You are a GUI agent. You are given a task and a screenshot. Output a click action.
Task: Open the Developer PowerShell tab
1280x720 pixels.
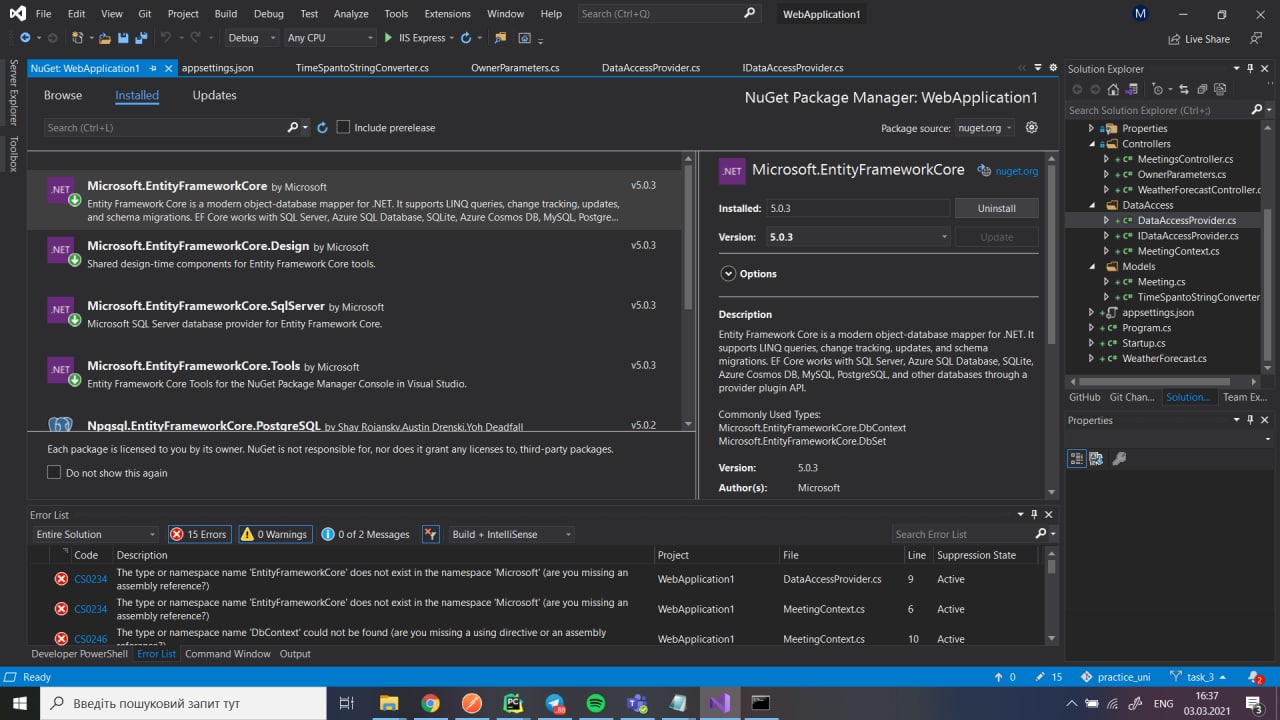tap(80, 654)
